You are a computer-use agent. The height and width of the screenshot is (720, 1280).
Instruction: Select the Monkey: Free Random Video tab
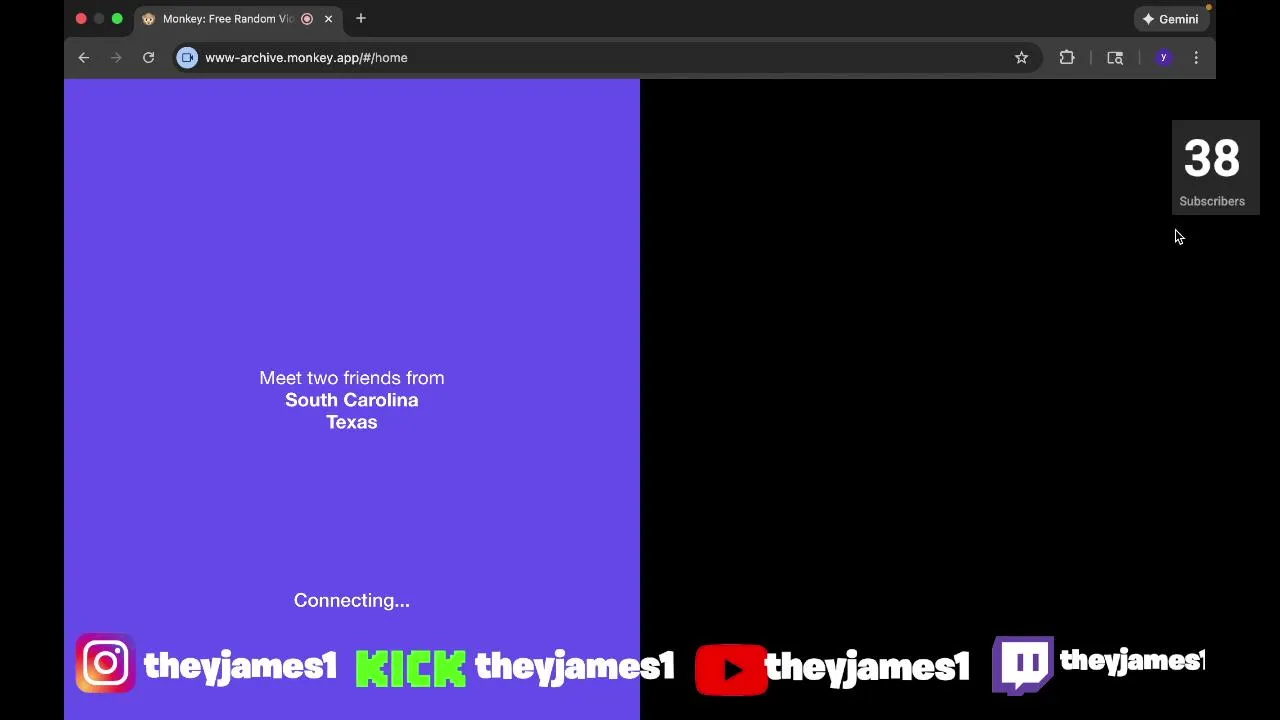(238, 19)
